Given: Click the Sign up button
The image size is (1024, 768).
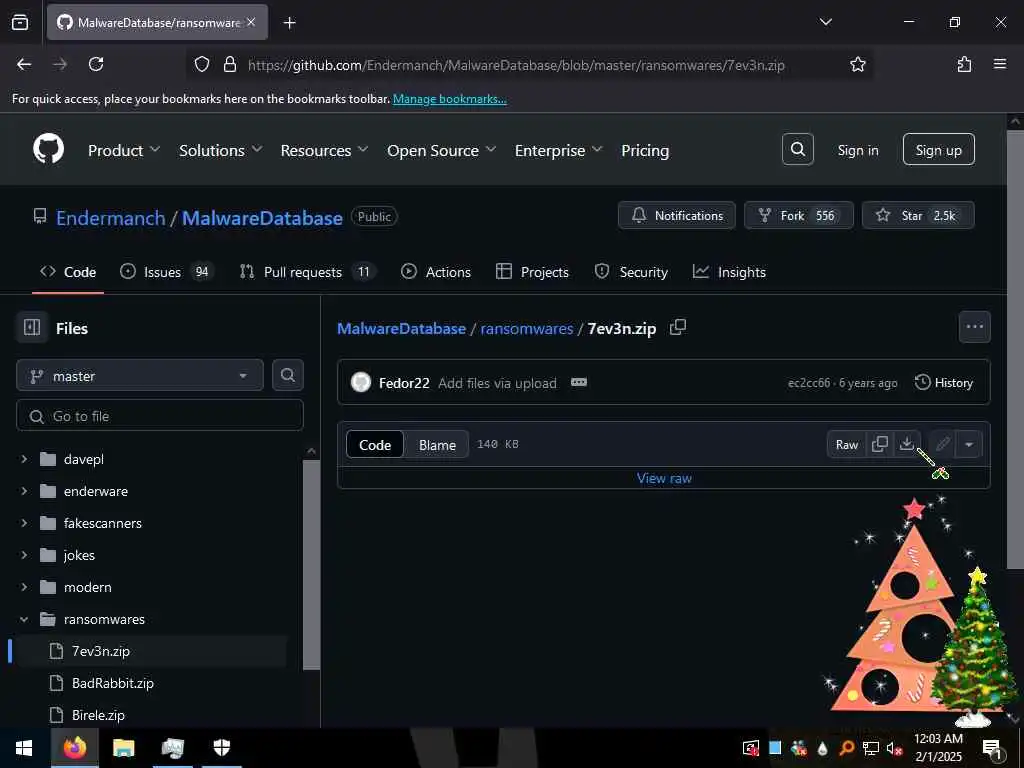Looking at the screenshot, I should point(938,150).
